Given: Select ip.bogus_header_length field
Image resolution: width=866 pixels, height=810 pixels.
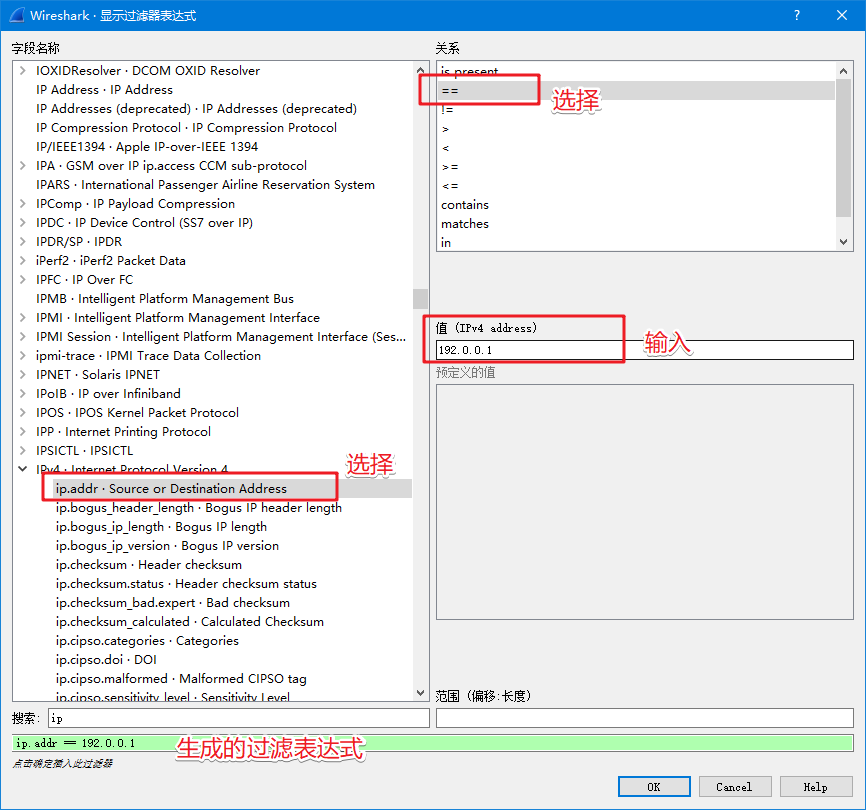Looking at the screenshot, I should coord(199,508).
